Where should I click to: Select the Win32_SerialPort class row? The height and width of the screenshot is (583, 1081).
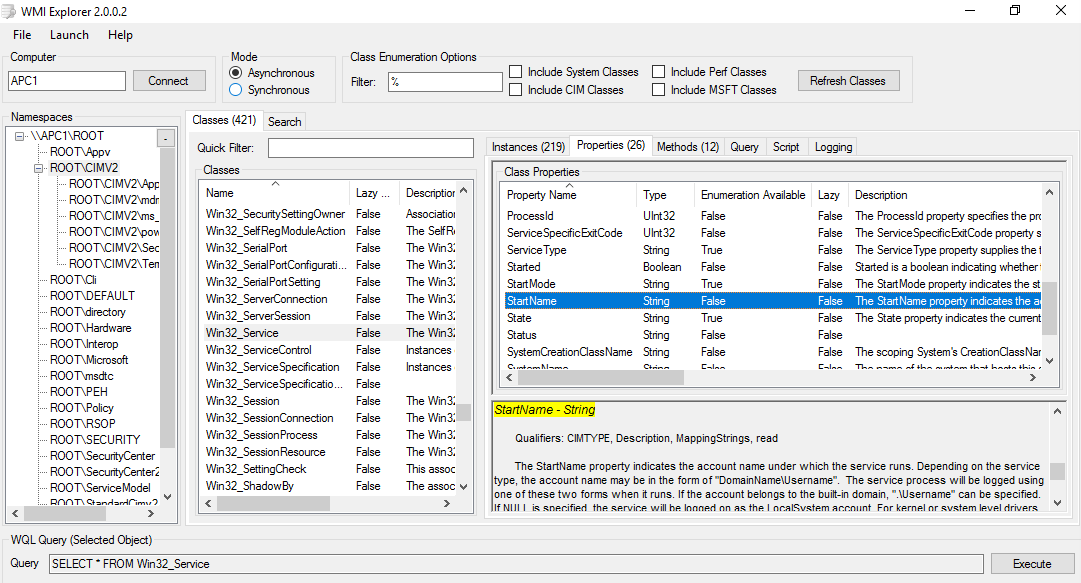click(328, 248)
